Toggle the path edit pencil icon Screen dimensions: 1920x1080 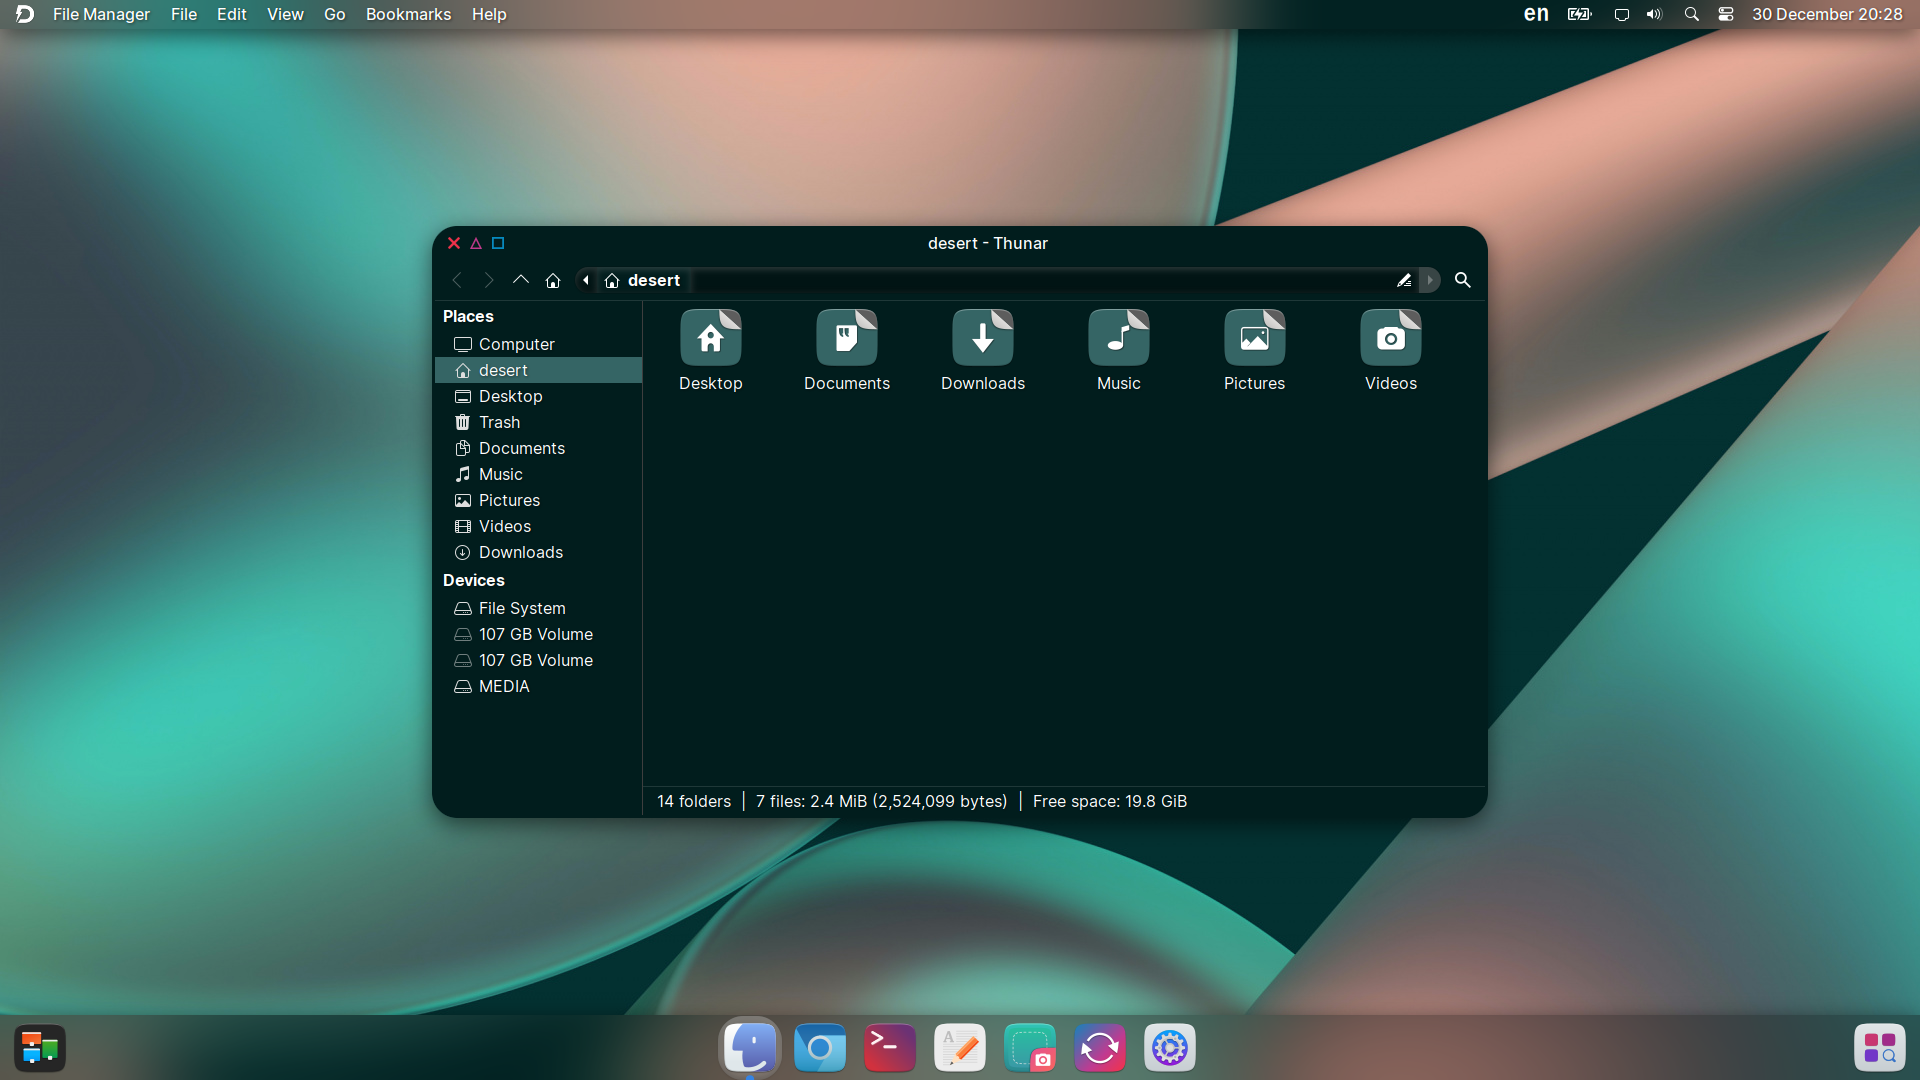point(1404,280)
